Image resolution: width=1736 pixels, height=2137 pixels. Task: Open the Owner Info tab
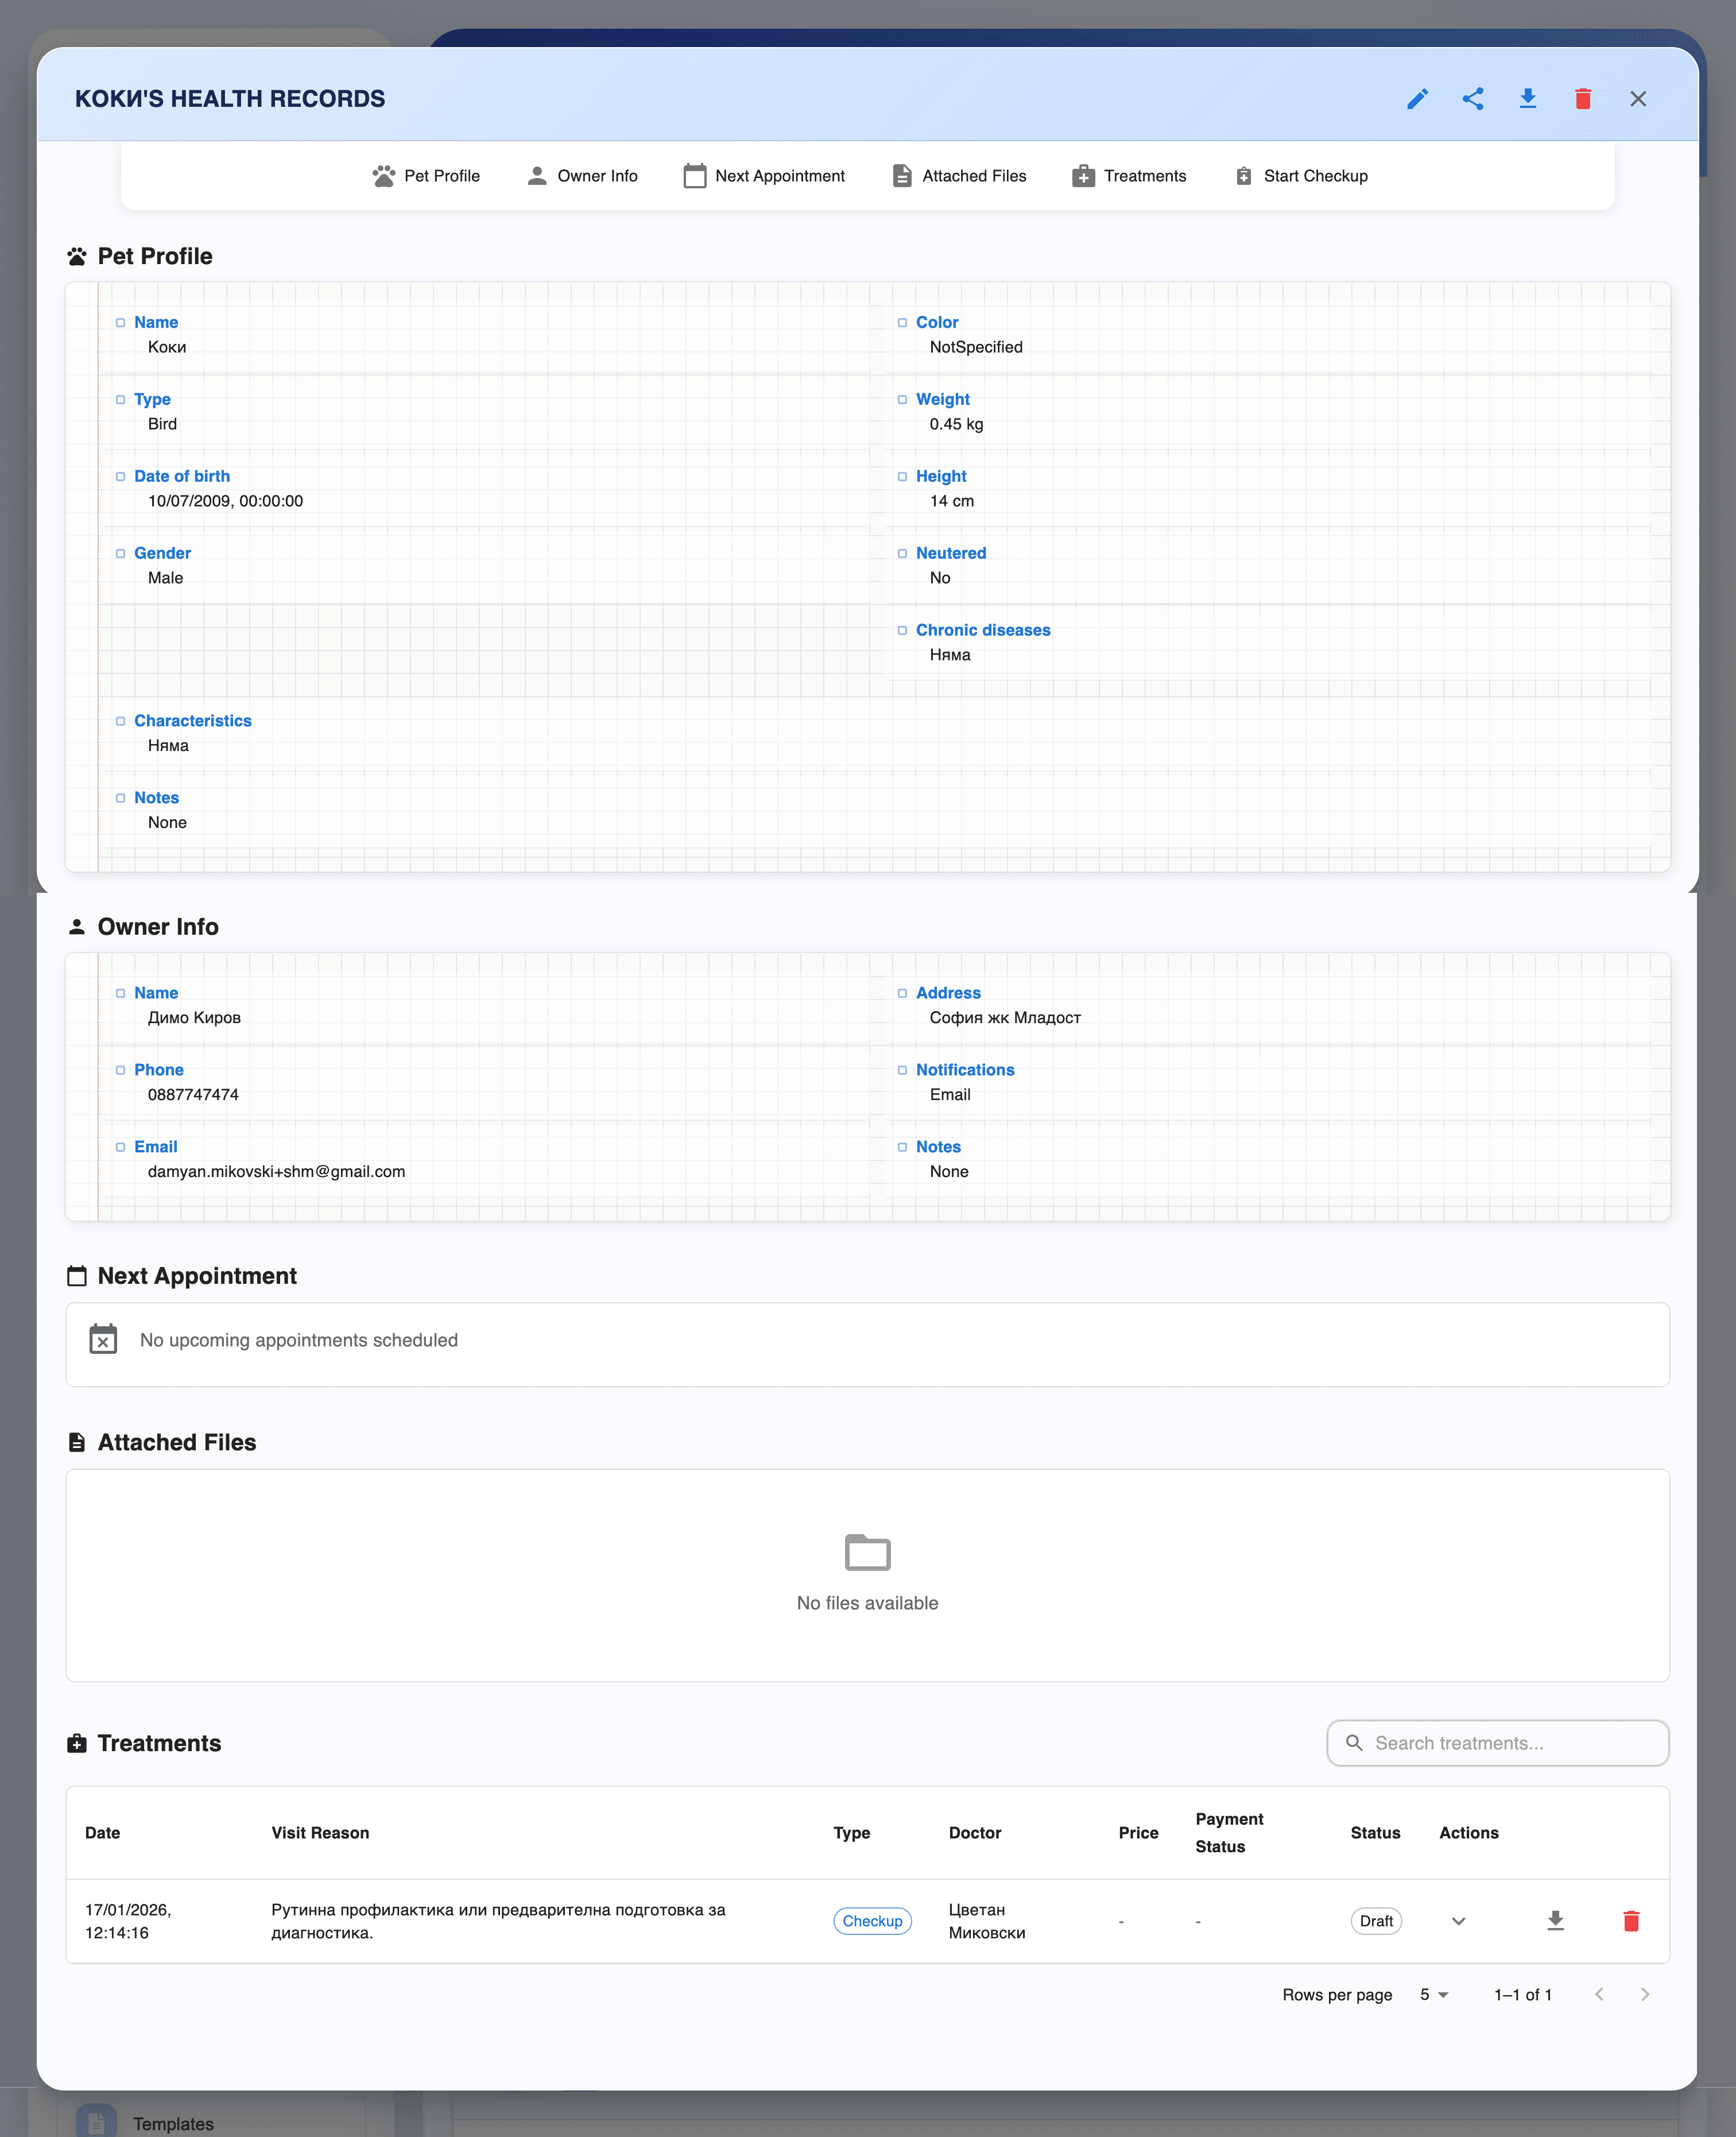point(582,176)
